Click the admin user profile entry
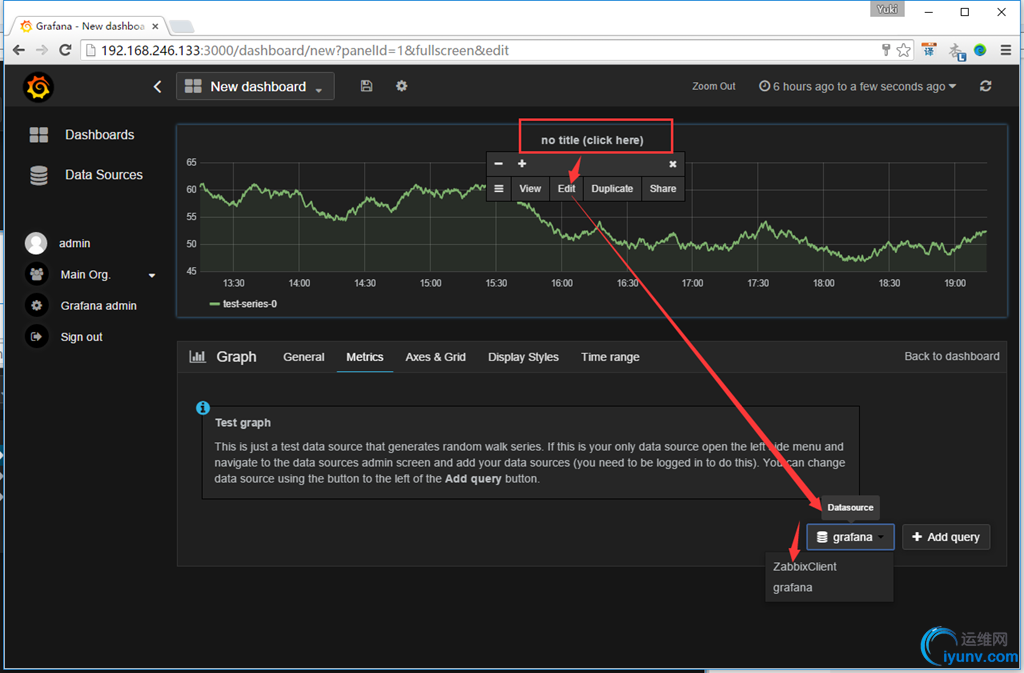 pyautogui.click(x=58, y=243)
